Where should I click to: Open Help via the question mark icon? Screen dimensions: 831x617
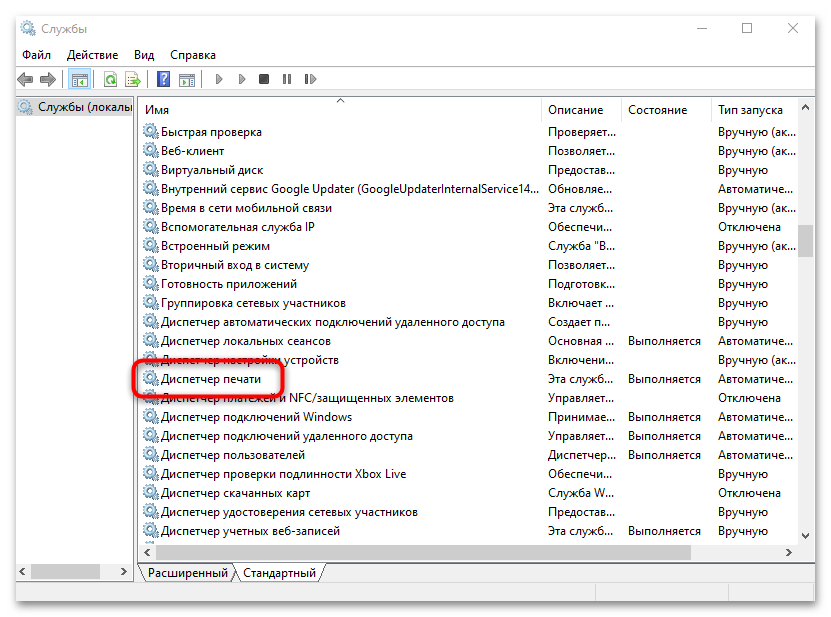point(163,79)
